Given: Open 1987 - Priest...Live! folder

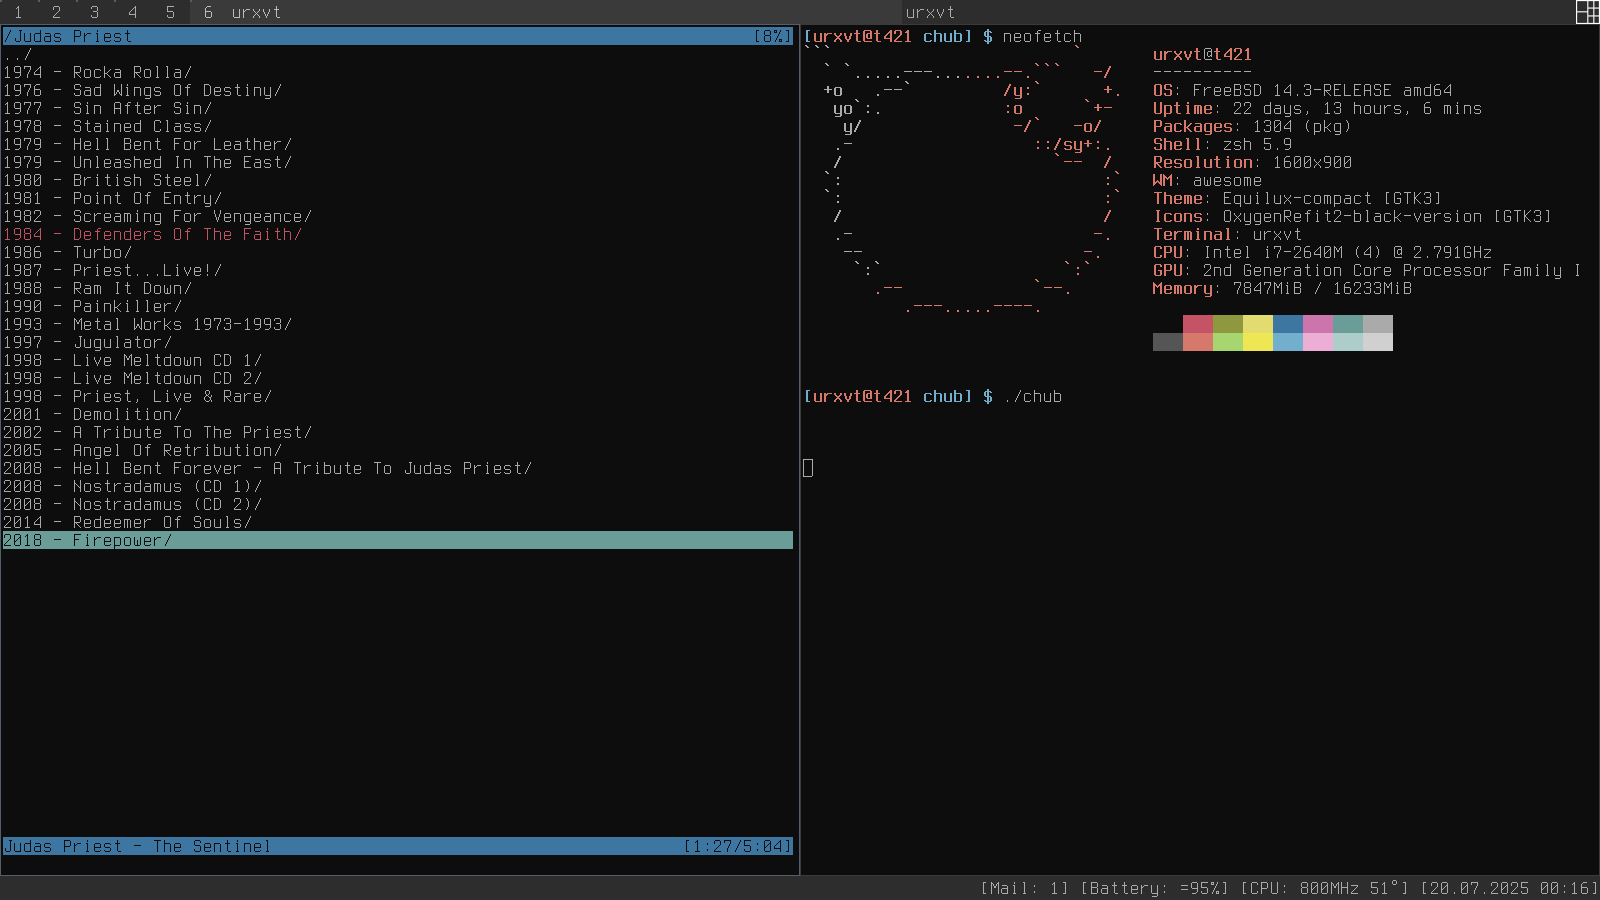Looking at the screenshot, I should click(x=112, y=270).
